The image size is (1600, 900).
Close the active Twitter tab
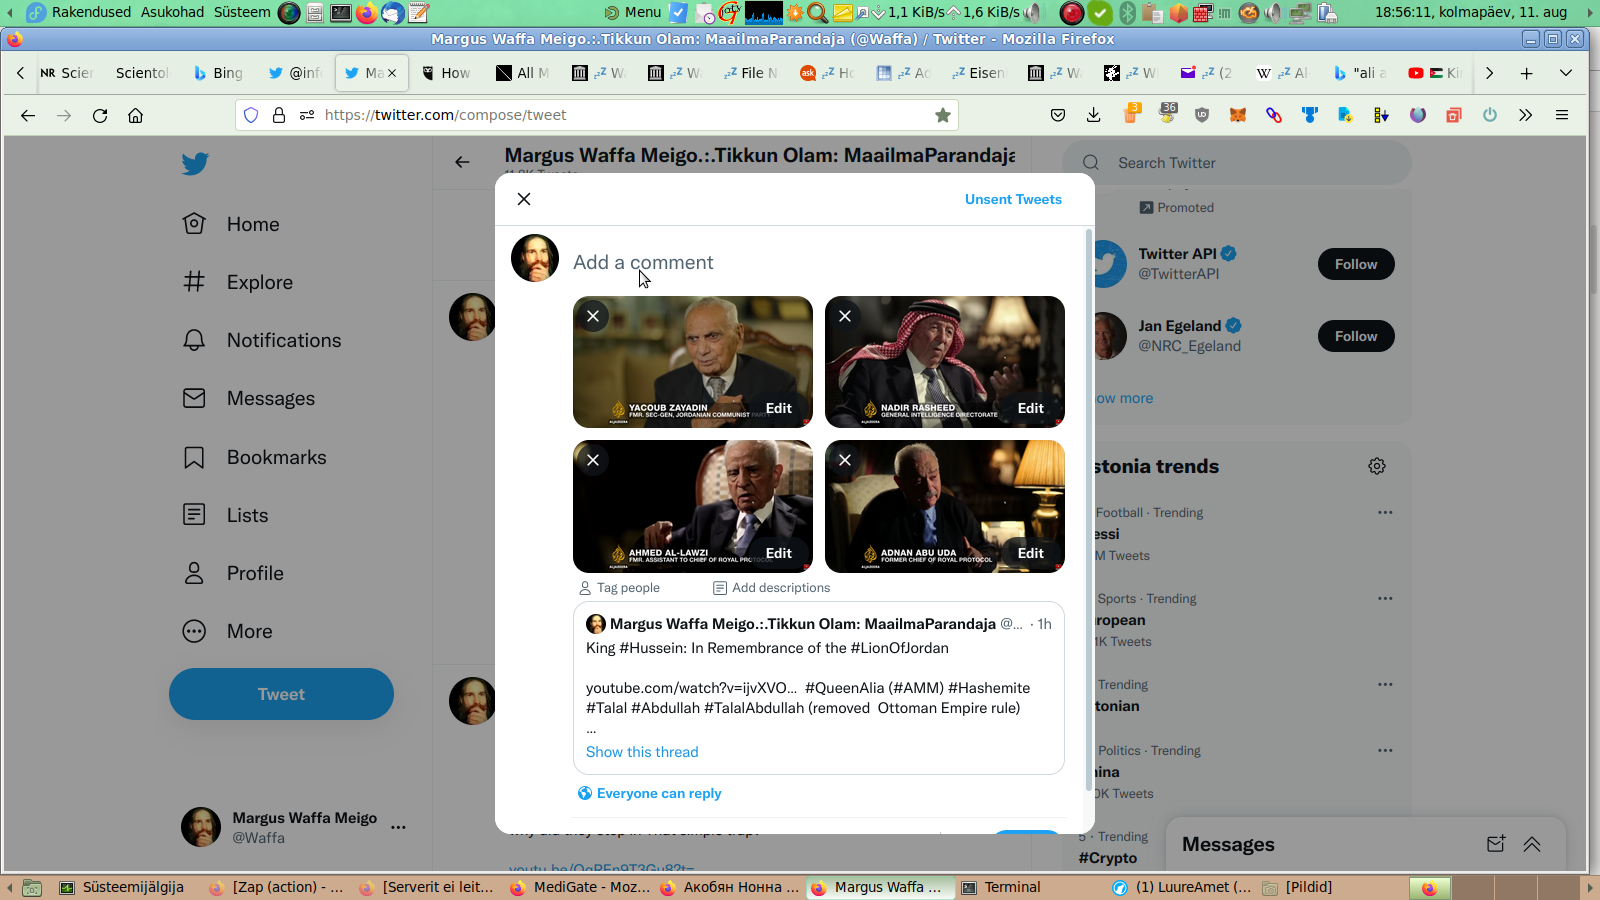392,73
